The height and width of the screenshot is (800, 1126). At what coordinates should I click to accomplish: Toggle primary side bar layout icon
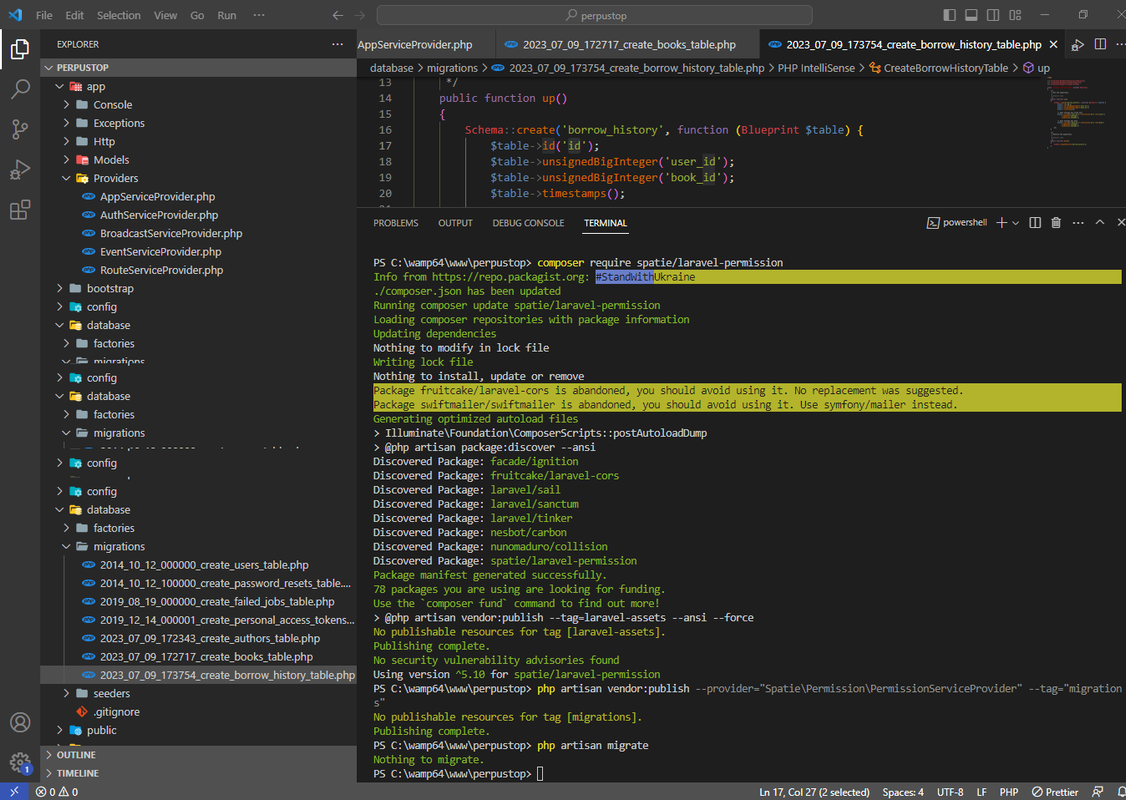click(x=949, y=15)
